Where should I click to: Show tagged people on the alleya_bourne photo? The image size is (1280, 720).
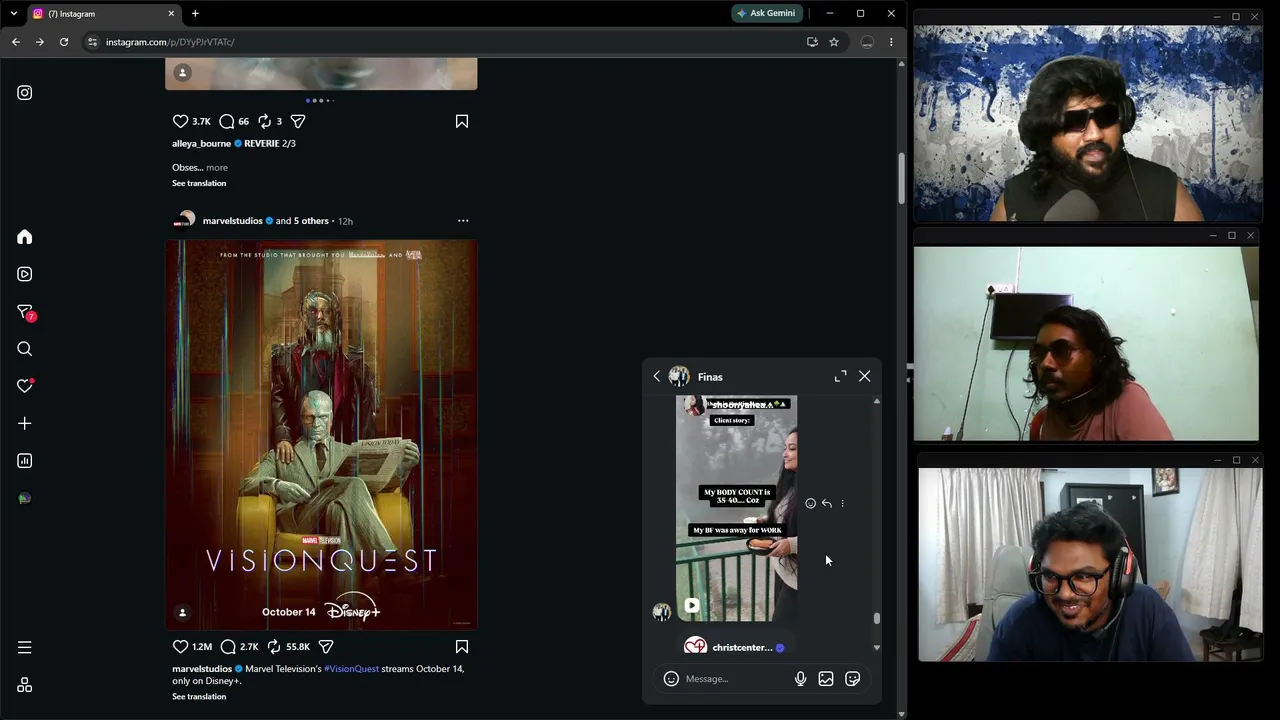click(182, 72)
